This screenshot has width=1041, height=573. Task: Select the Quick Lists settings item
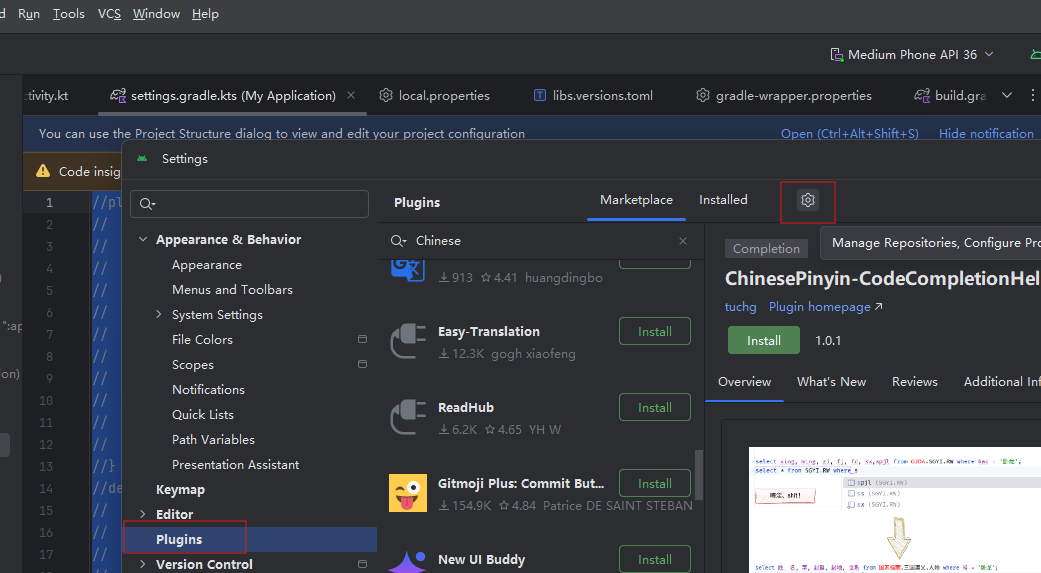tap(202, 414)
